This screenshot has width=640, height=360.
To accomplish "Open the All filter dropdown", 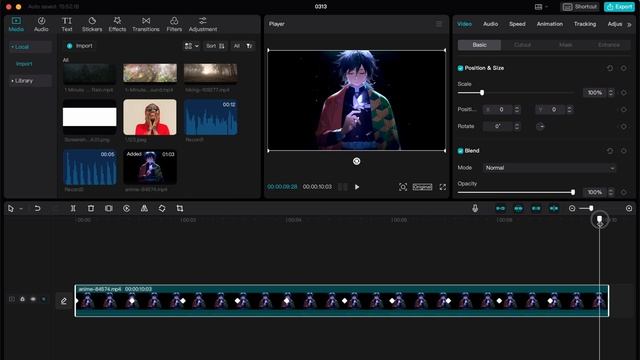I will pos(243,46).
